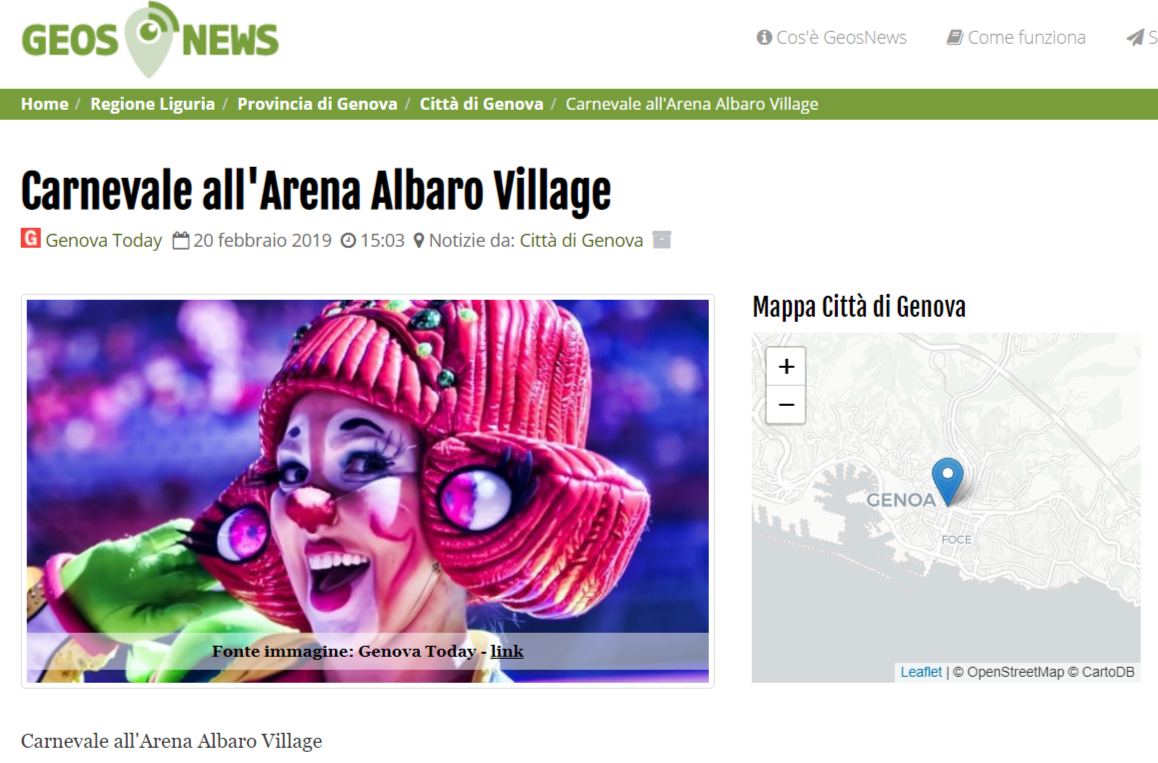The image size is (1158, 763).
Task: Click the Città di Genova link after Notizie da
Action: point(581,241)
